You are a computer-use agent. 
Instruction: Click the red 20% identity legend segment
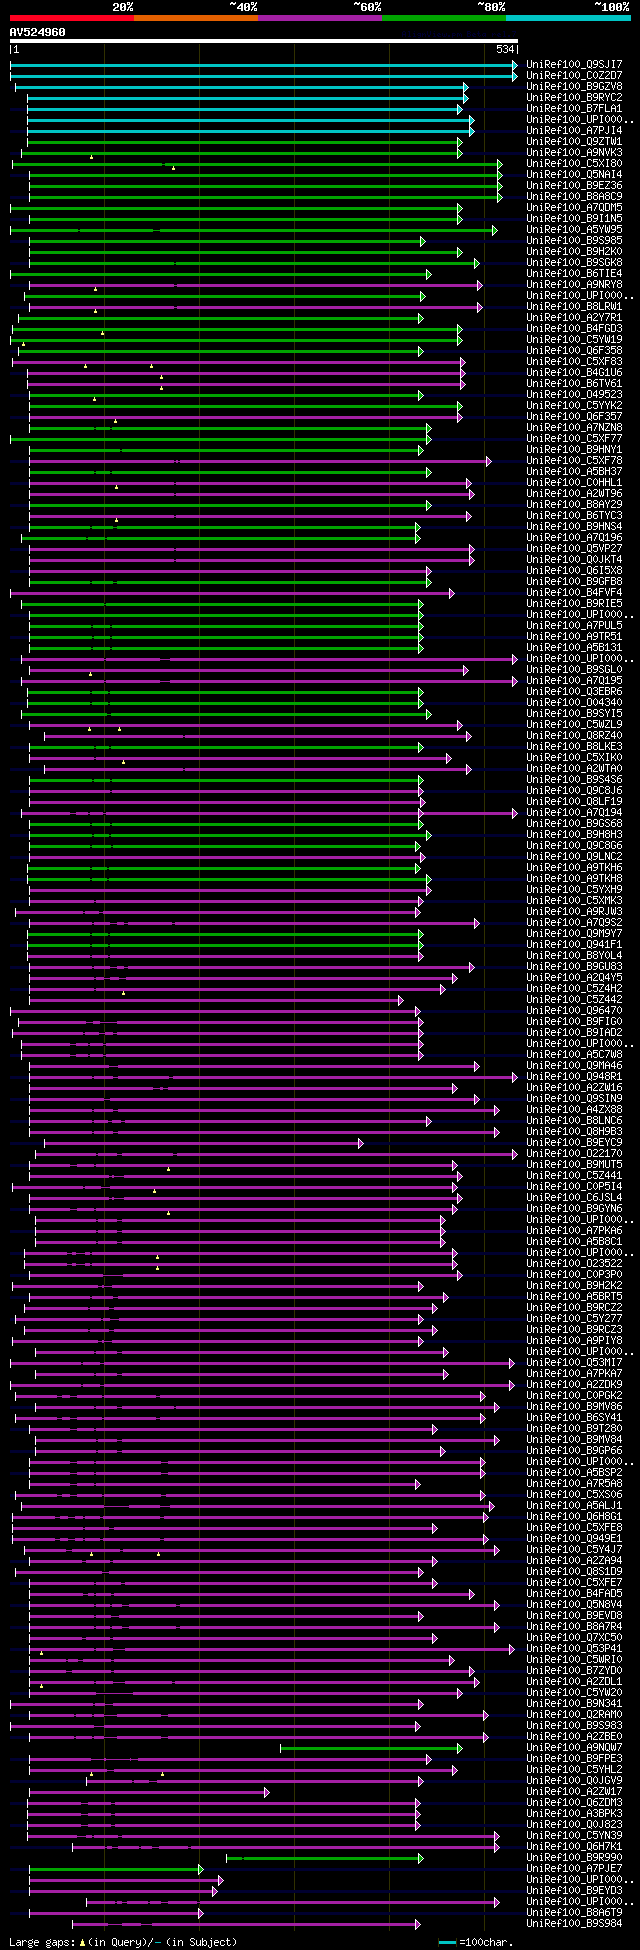[x=72, y=17]
